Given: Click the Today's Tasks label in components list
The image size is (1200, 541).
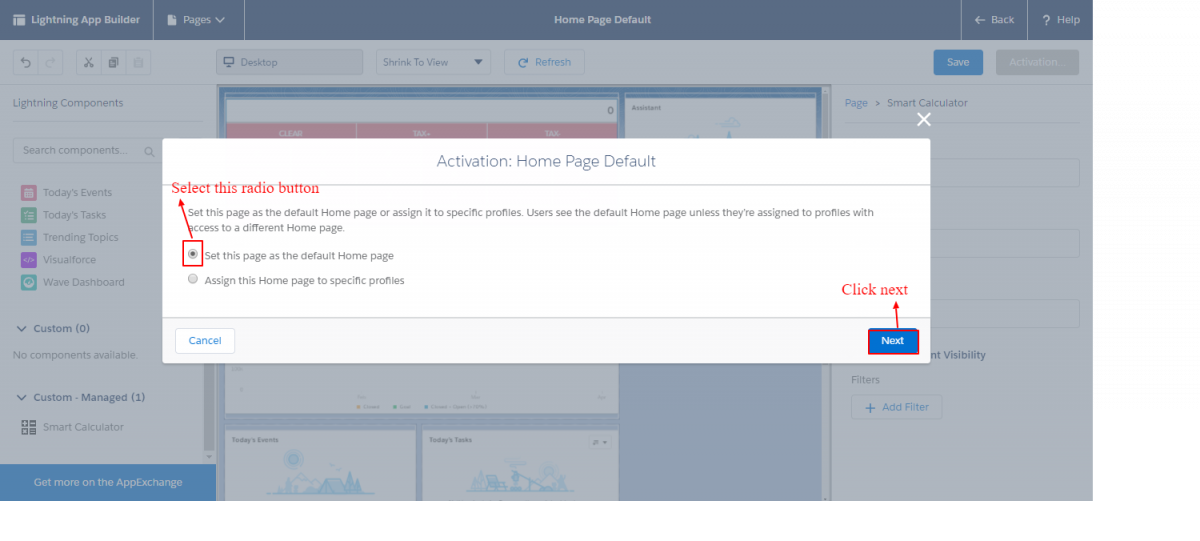Looking at the screenshot, I should tap(74, 215).
